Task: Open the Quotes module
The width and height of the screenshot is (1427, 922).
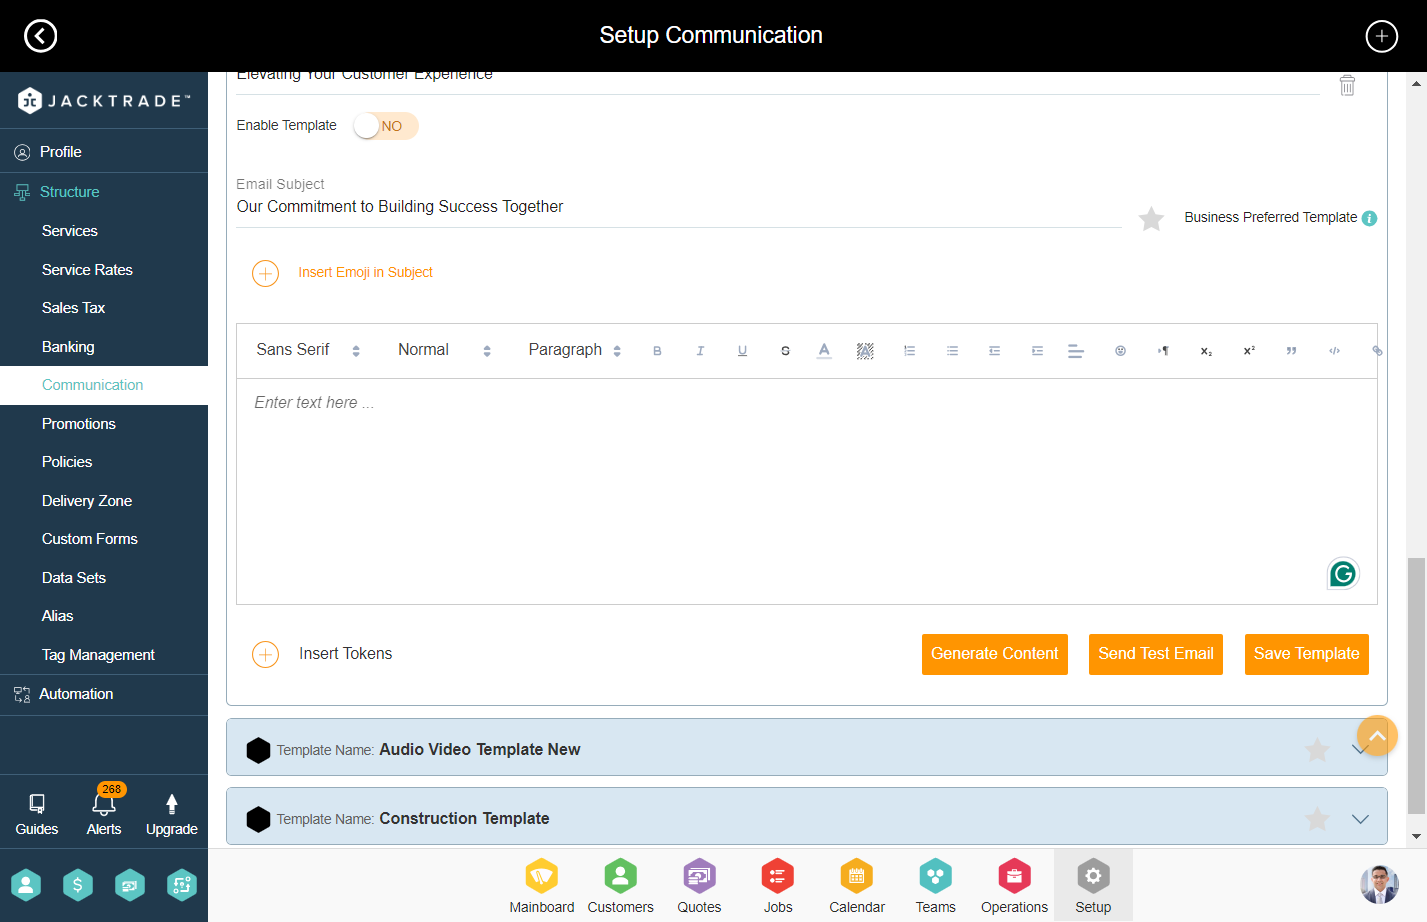Action: click(699, 886)
